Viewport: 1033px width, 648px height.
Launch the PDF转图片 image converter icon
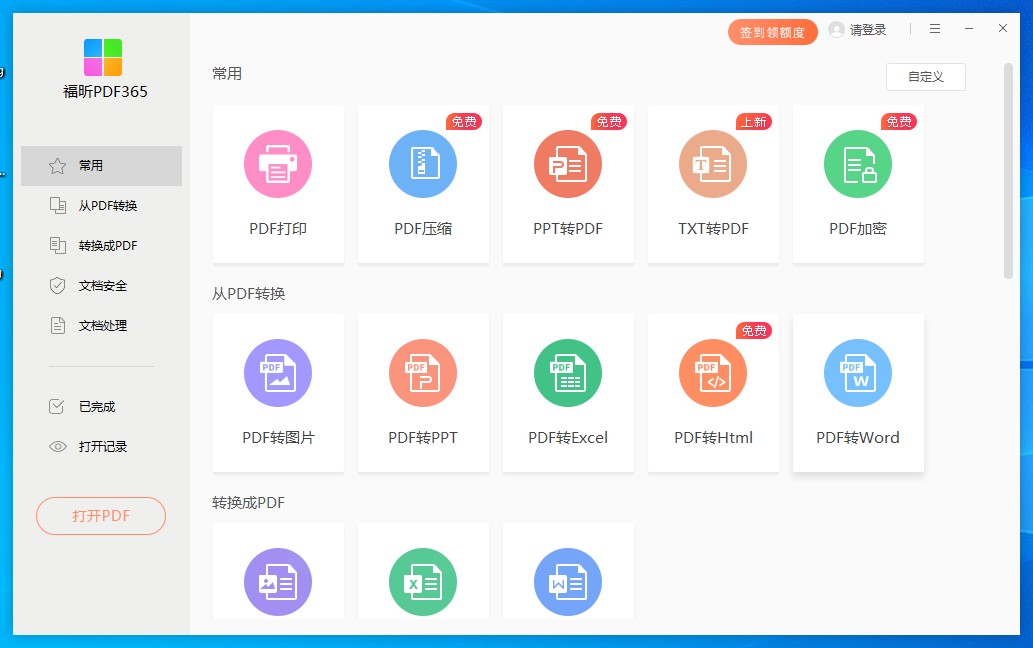pyautogui.click(x=278, y=373)
